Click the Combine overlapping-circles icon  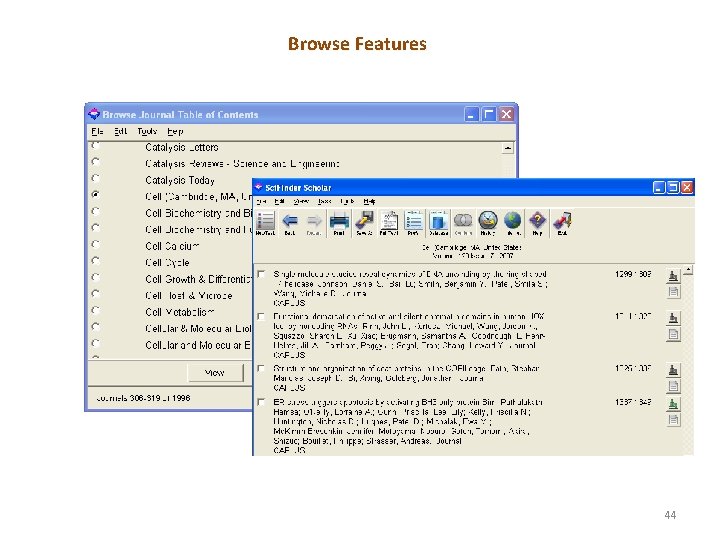click(463, 223)
